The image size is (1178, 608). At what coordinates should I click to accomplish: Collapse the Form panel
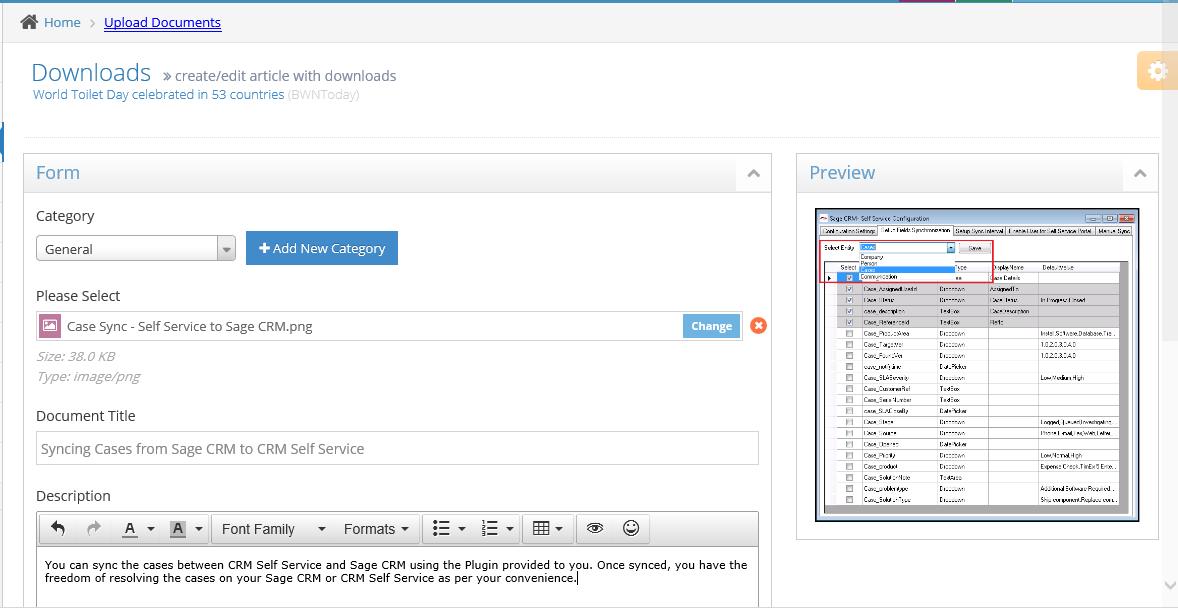(x=754, y=173)
